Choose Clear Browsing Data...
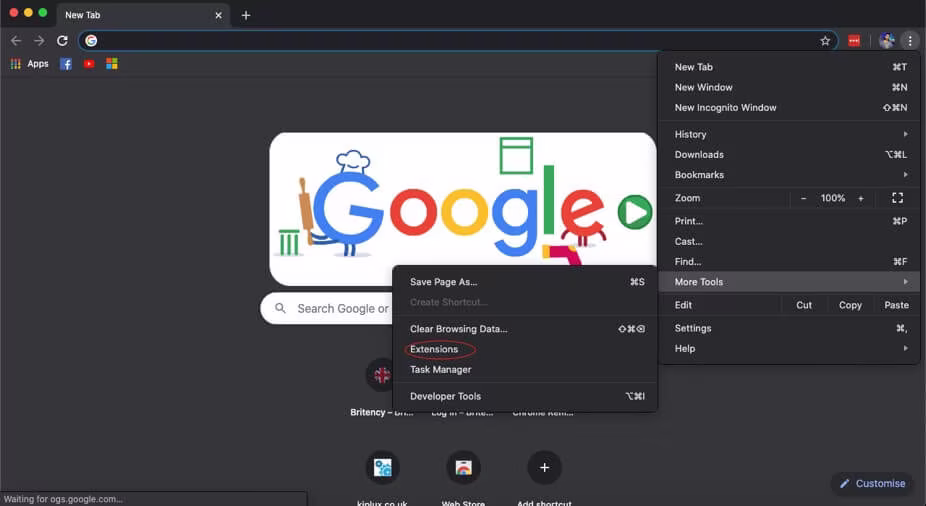This screenshot has width=926, height=506. (x=525, y=329)
